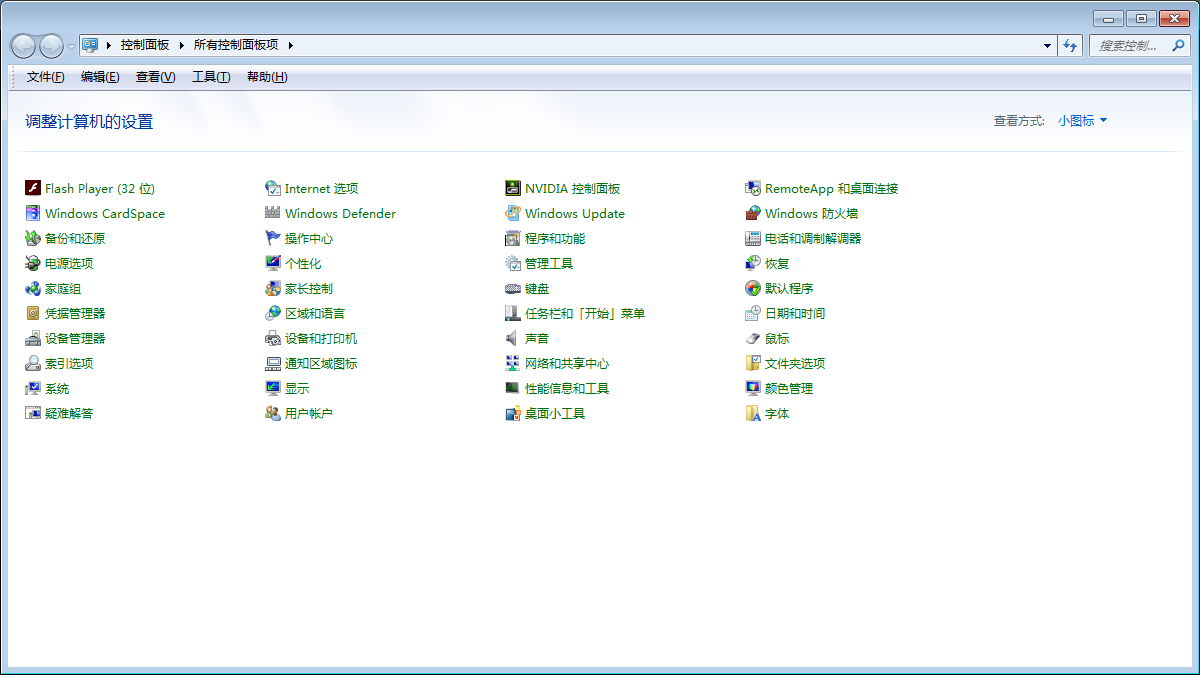1200x675 pixels.
Task: Open the 颜色管理 link
Action: click(789, 388)
